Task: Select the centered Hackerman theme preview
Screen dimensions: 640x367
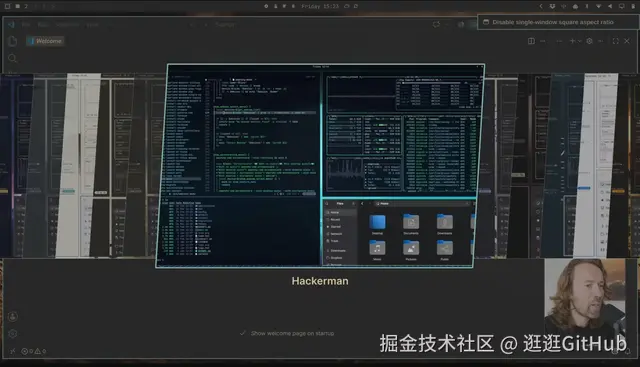Action: point(320,166)
